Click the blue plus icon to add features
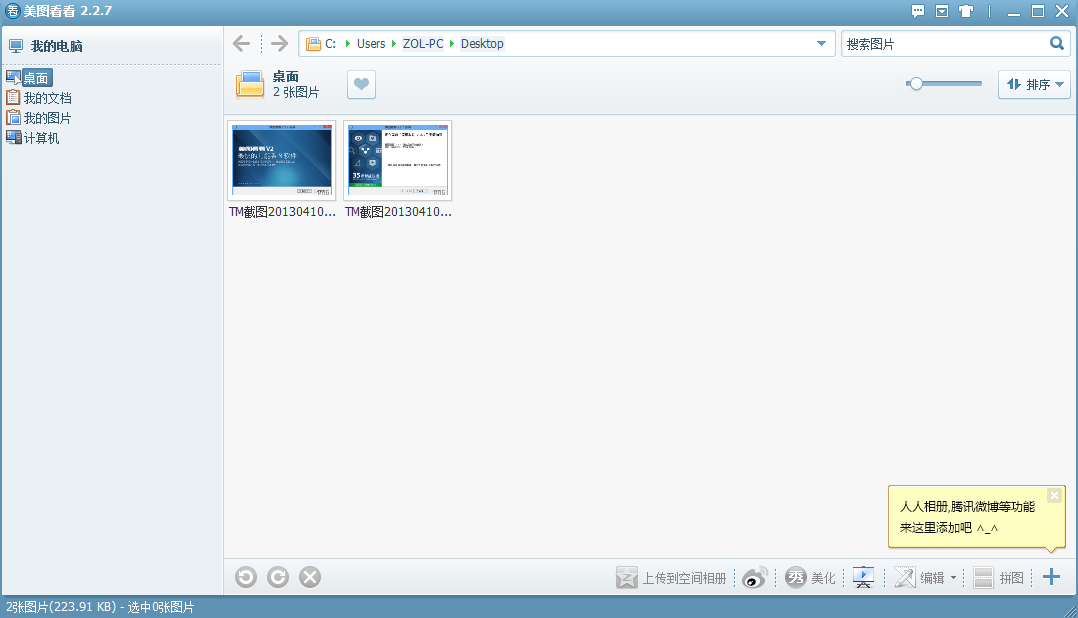This screenshot has height=618, width=1078. 1051,577
